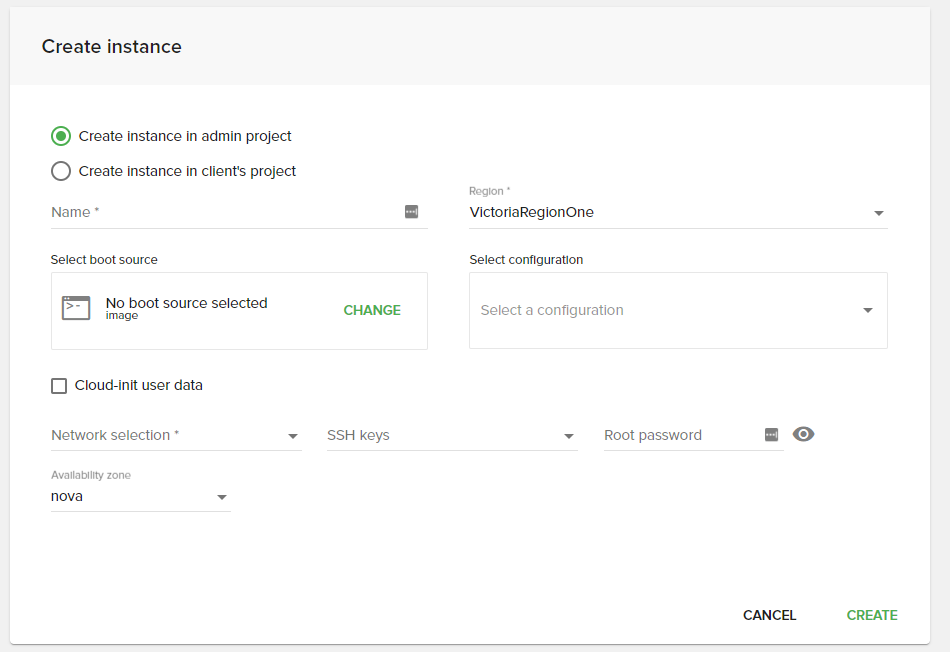Click the terminal boot source icon
Screen dimensions: 950x652
76,308
